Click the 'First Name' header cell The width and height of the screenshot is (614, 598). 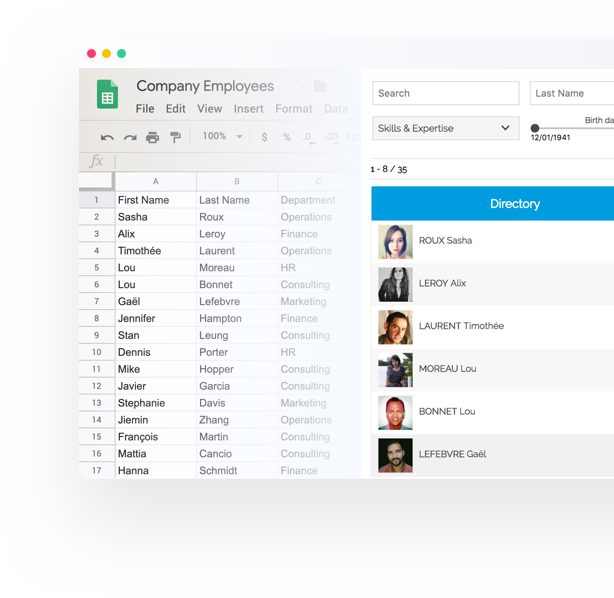point(156,200)
